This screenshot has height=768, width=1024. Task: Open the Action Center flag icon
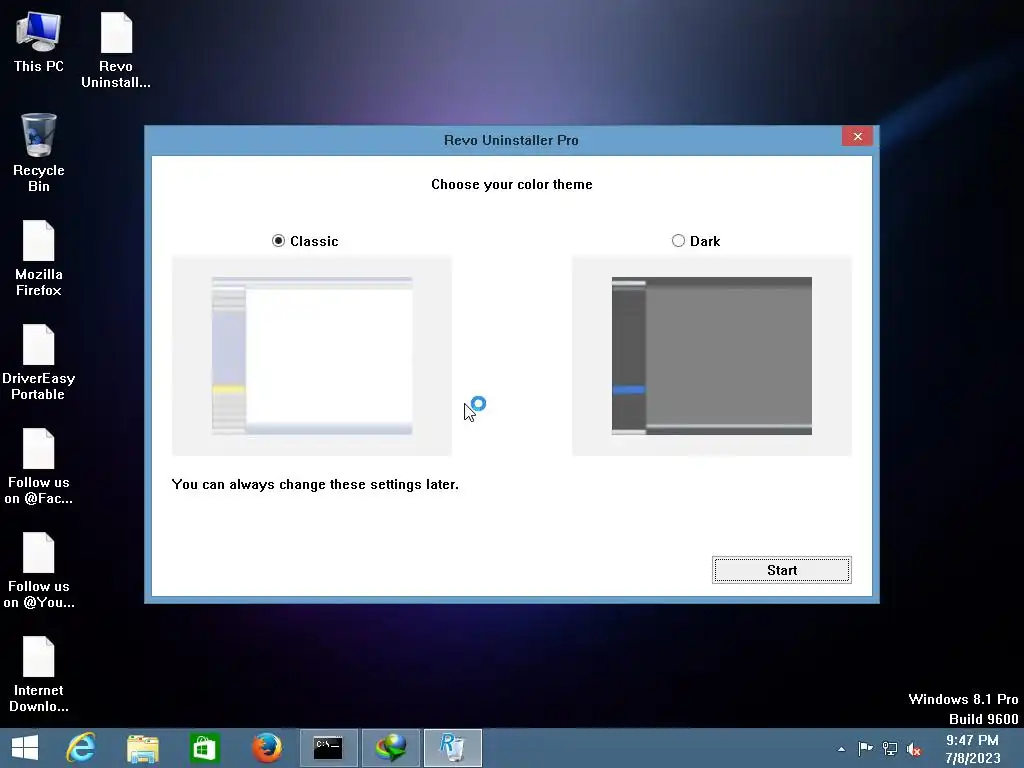(x=865, y=749)
